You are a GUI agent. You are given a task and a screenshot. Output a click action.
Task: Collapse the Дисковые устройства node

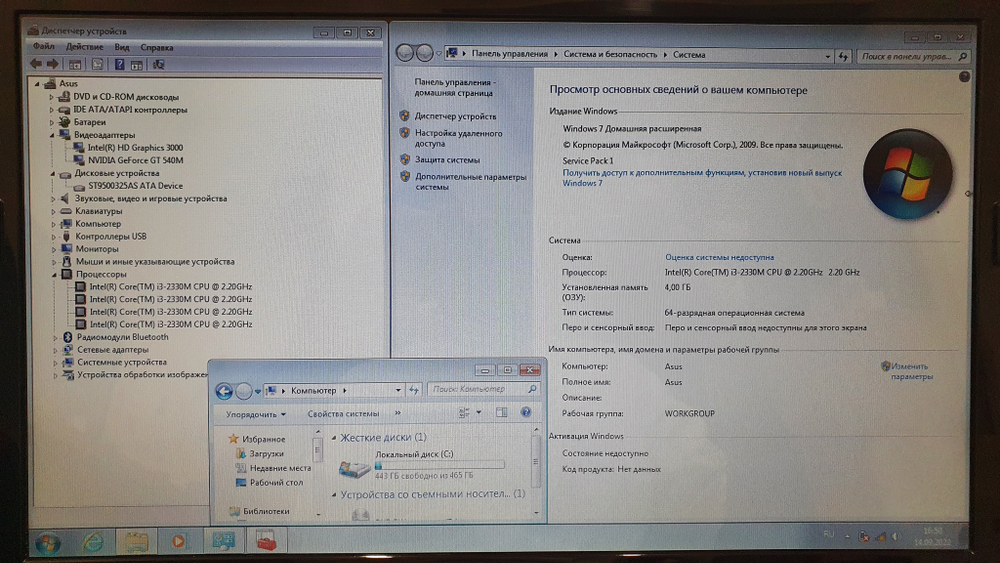coord(53,173)
